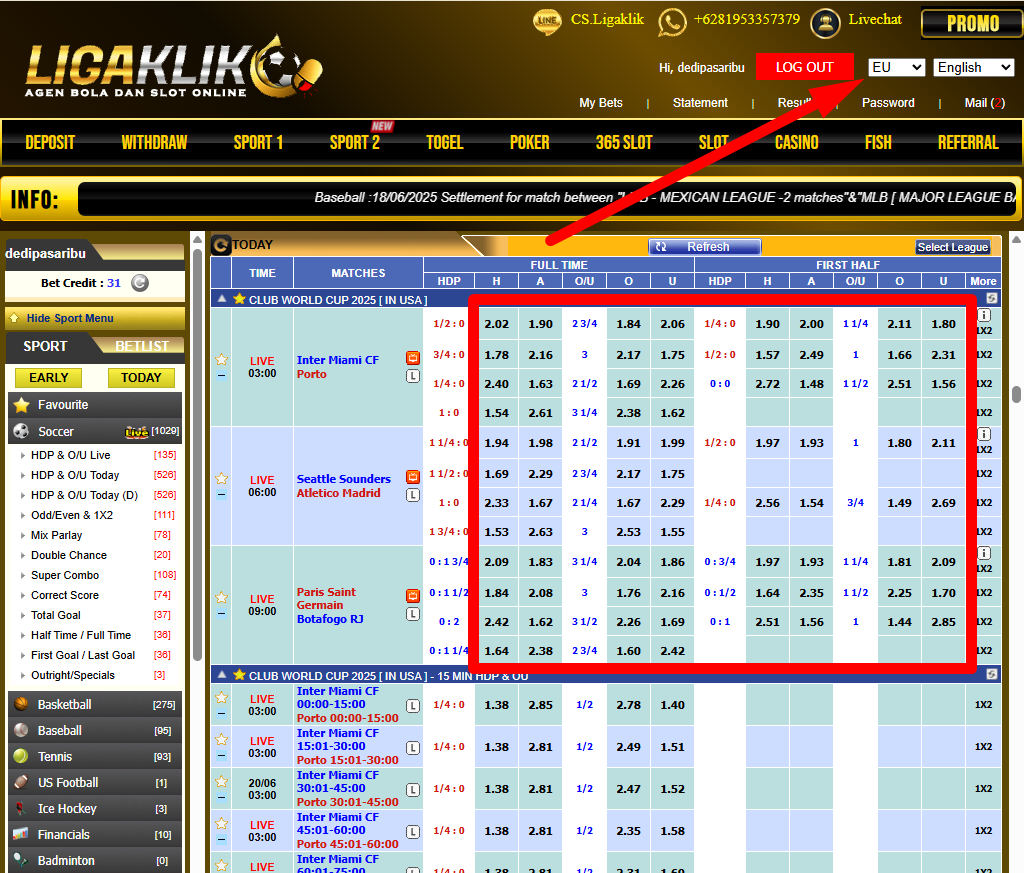Select the Basketball sport icon
Screen dimensions: 1024x873
21,704
